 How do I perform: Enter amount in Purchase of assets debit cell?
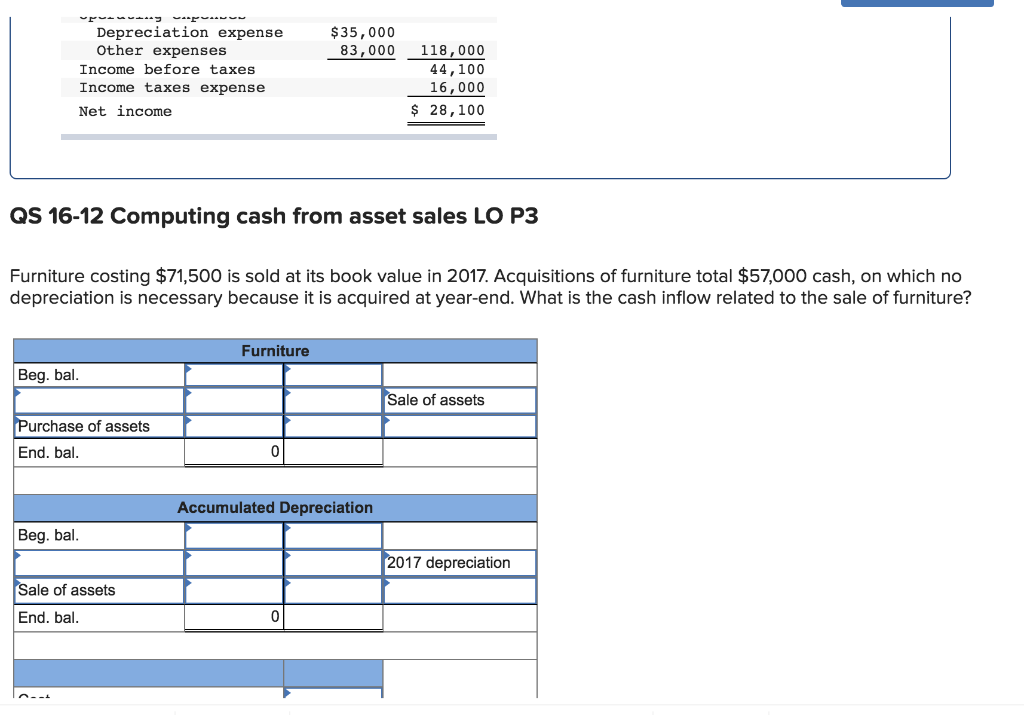(x=233, y=426)
